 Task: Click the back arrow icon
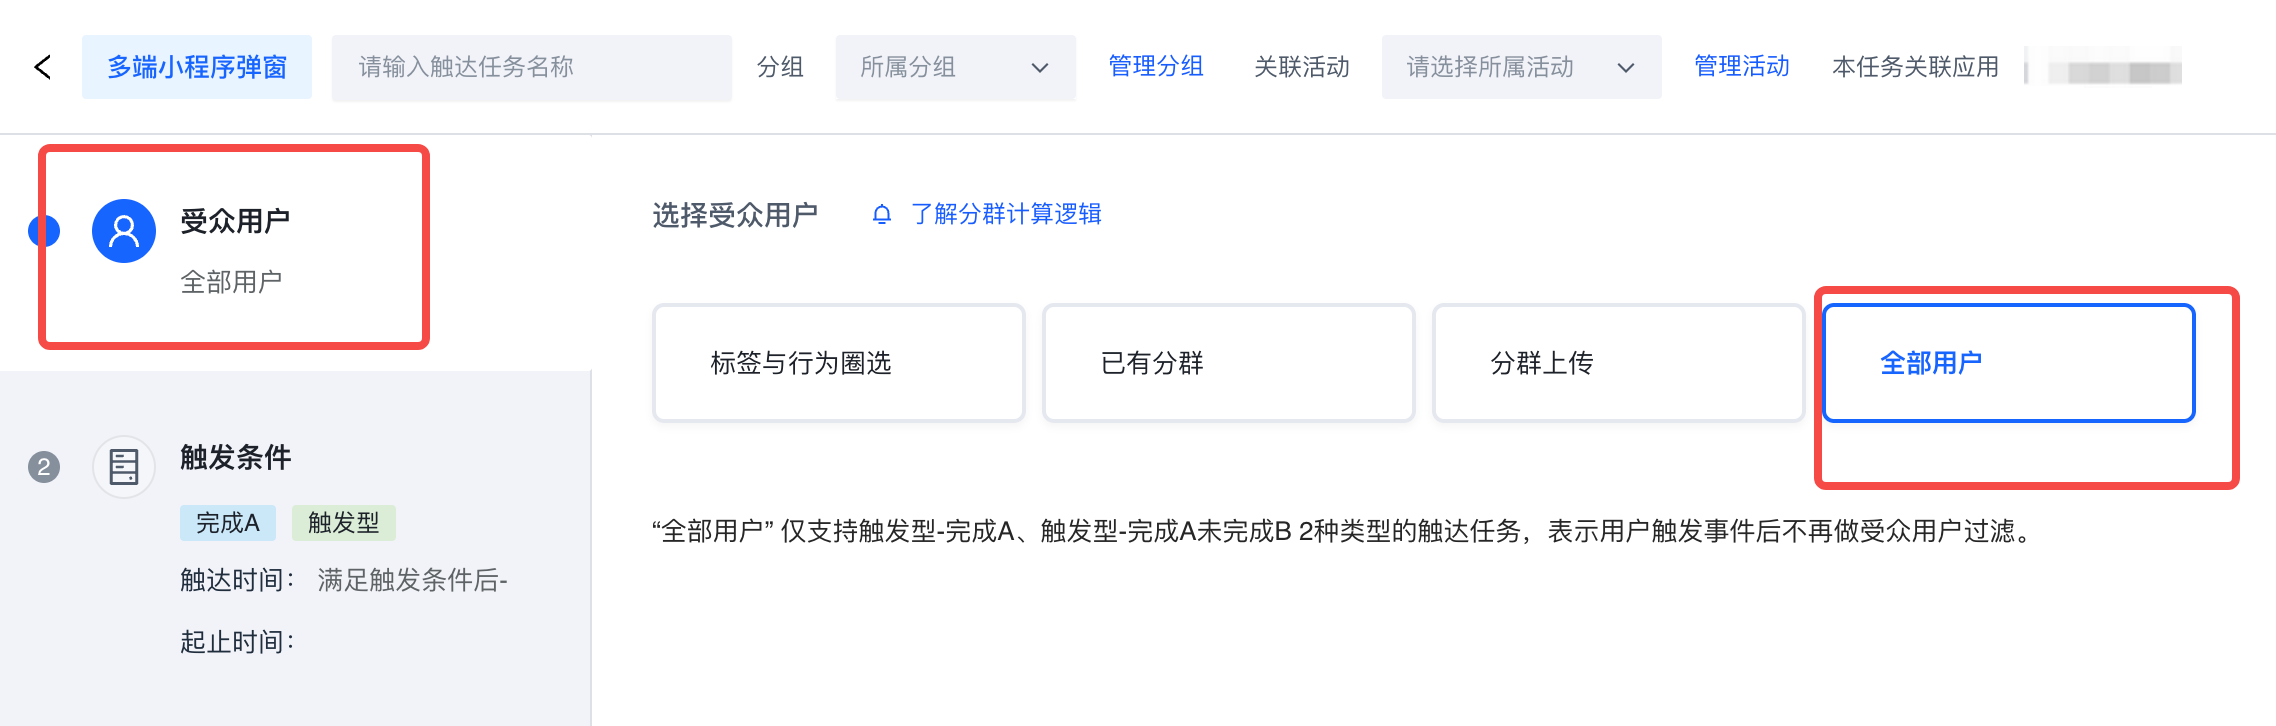[42, 67]
